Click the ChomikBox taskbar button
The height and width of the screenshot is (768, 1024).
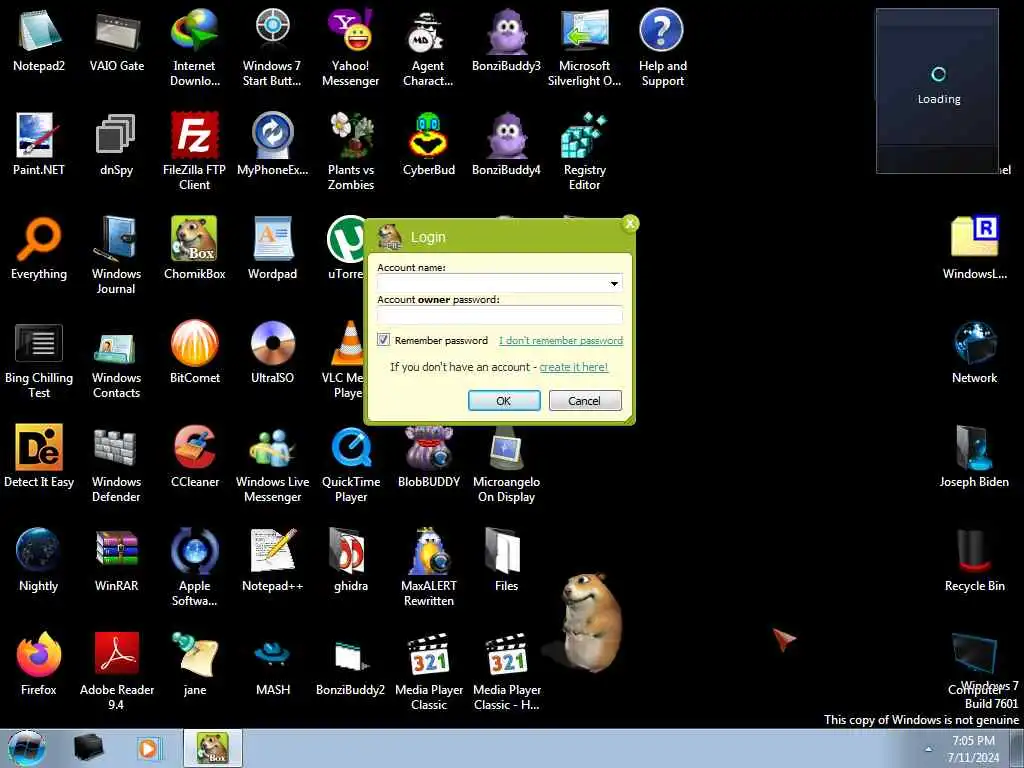click(213, 748)
